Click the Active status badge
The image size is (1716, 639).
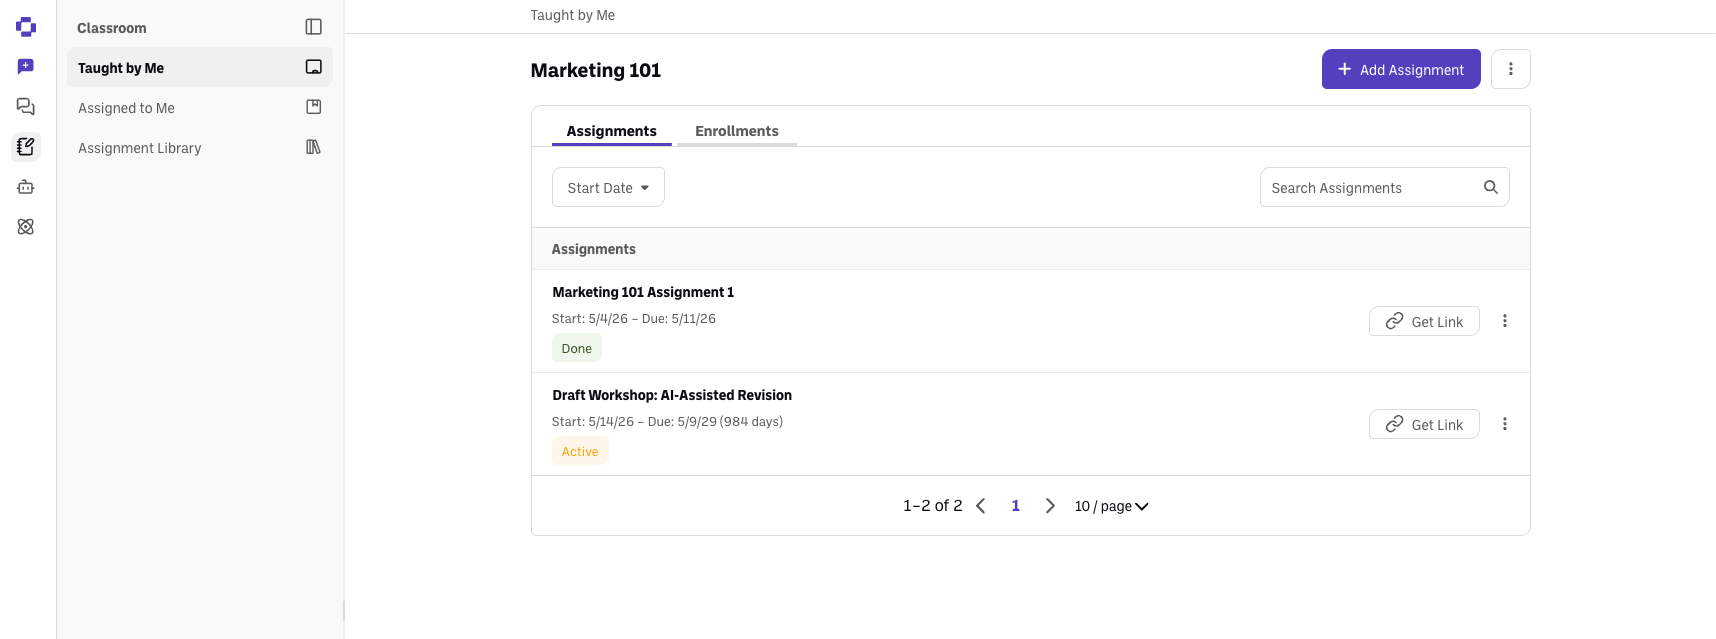[580, 451]
